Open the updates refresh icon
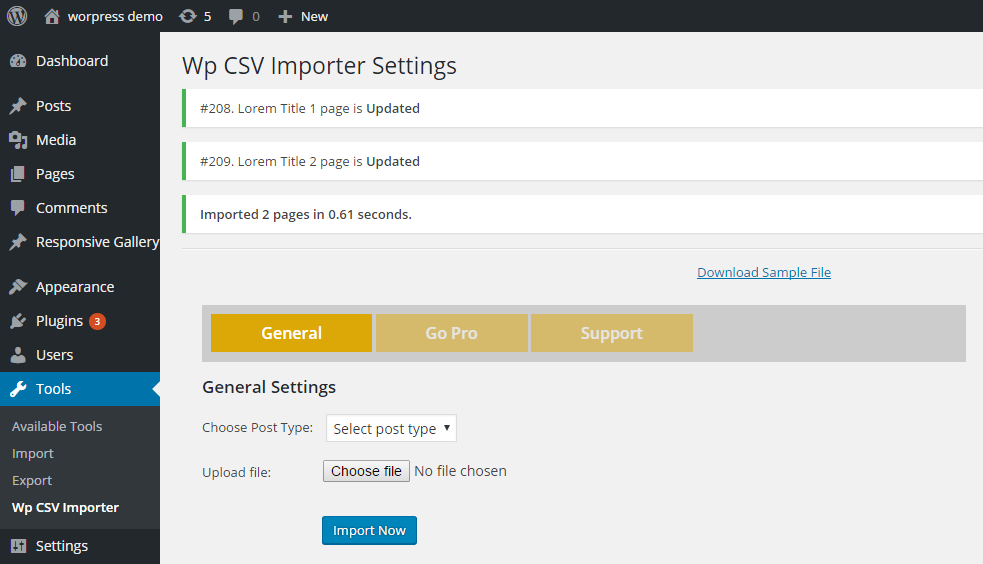983x564 pixels. (187, 16)
